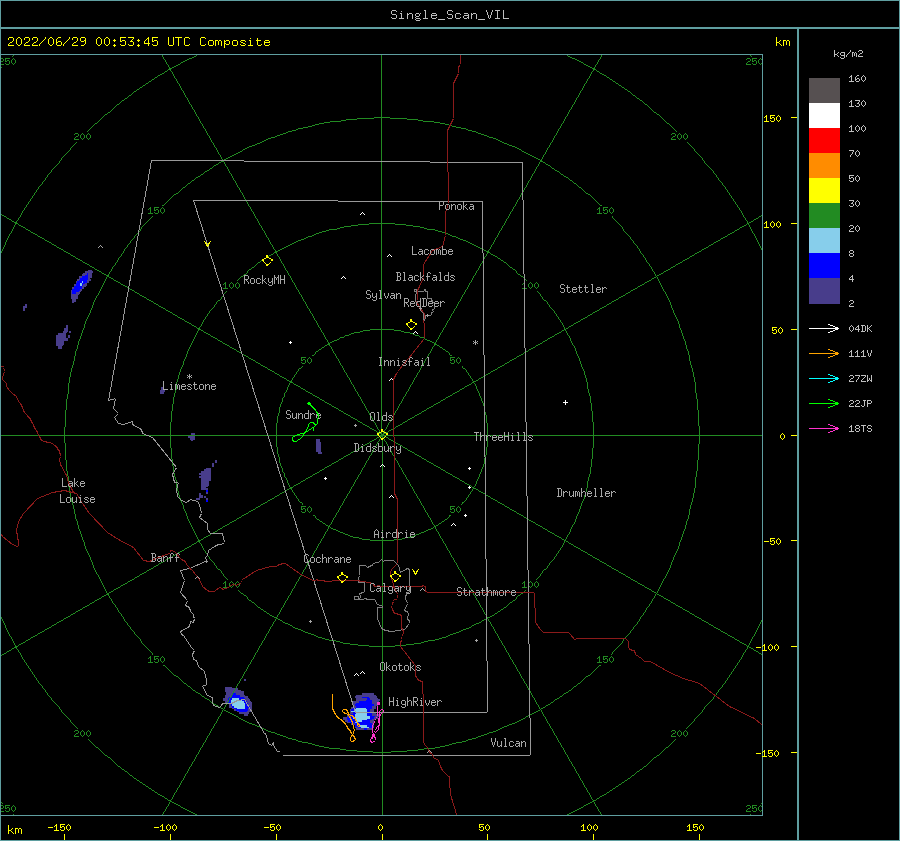Click the red 70-100 legend swatch
900x841 pixels.
824,141
